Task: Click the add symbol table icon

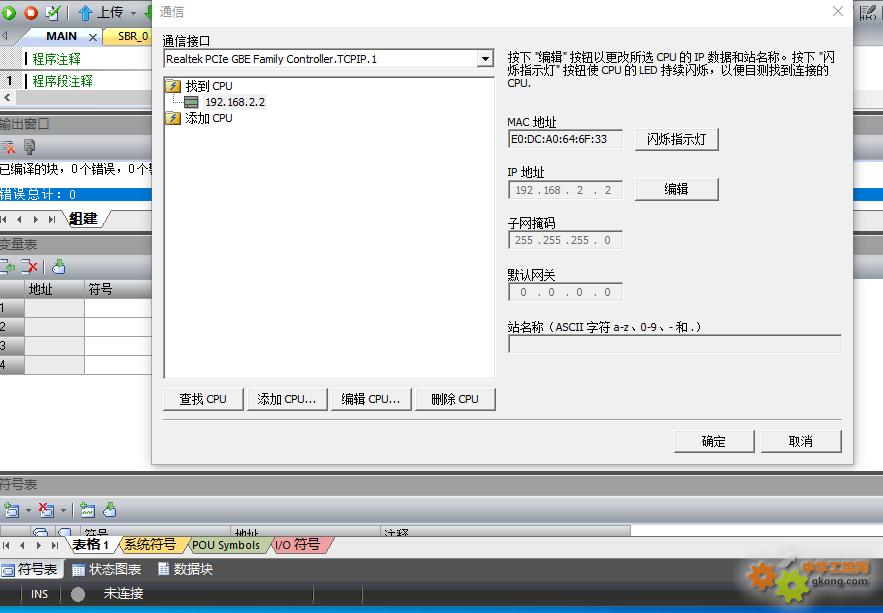Action: pos(11,511)
